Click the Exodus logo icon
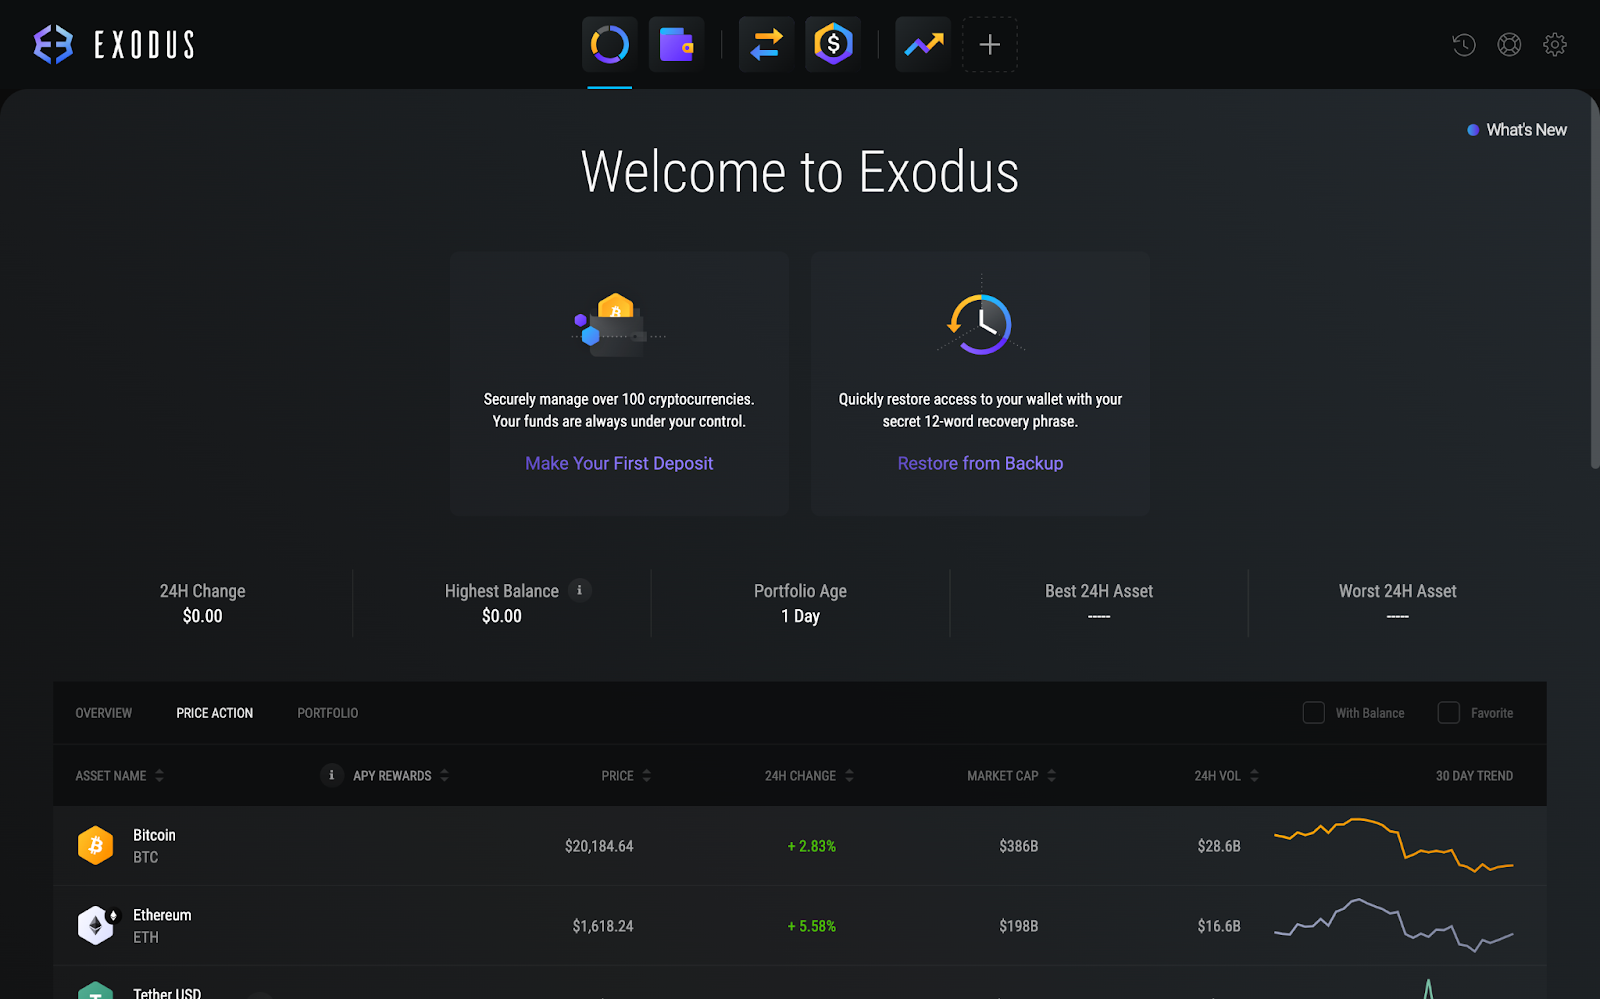This screenshot has width=1600, height=999. coord(53,45)
